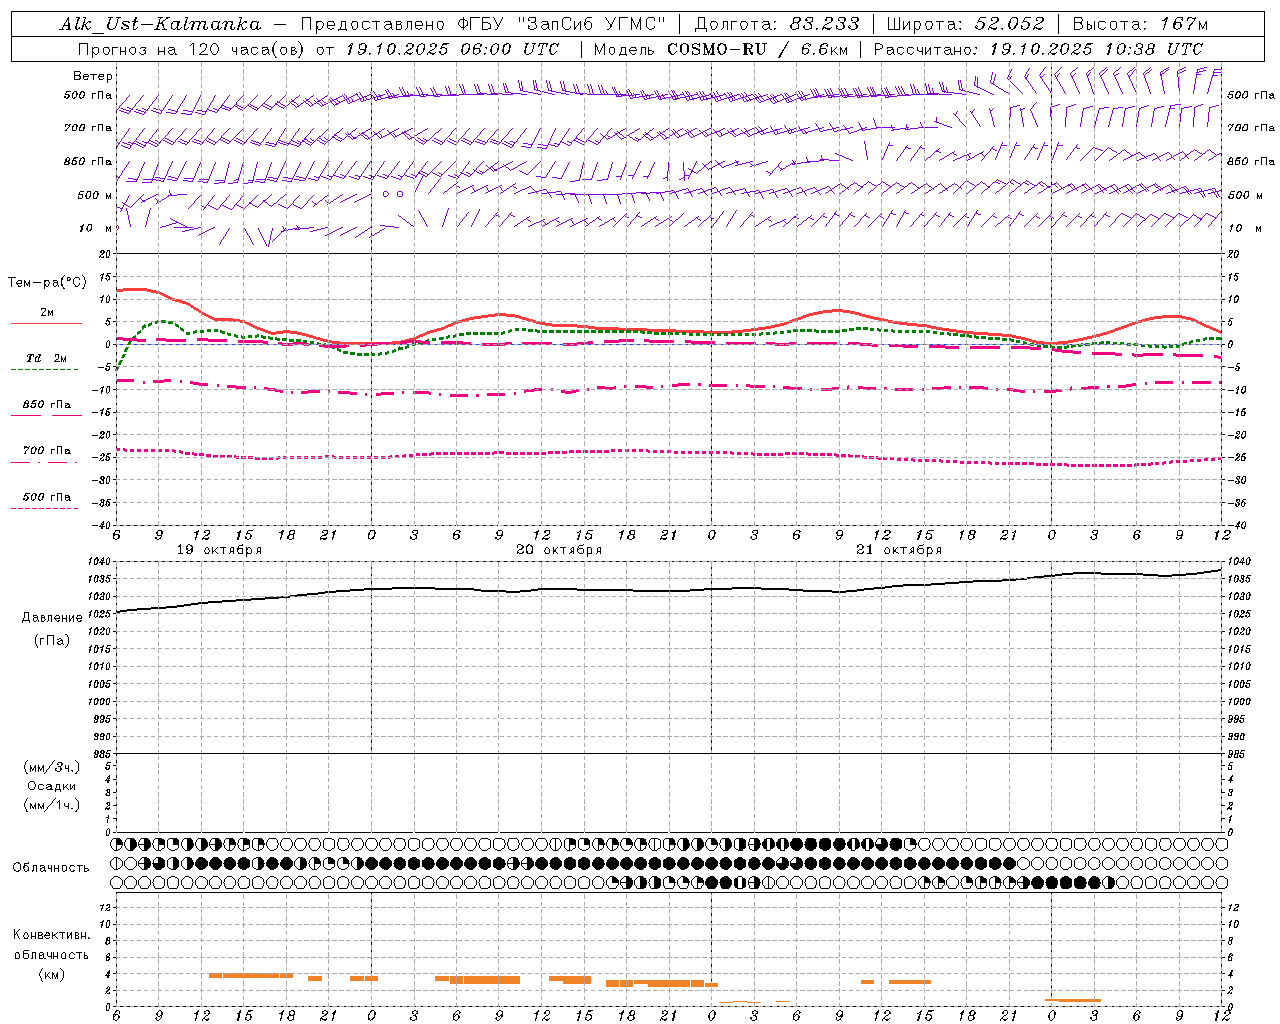1280x1024 pixels.
Task: Click the (мм/3ч.) precipitation unit label
Action: pyautogui.click(x=52, y=767)
